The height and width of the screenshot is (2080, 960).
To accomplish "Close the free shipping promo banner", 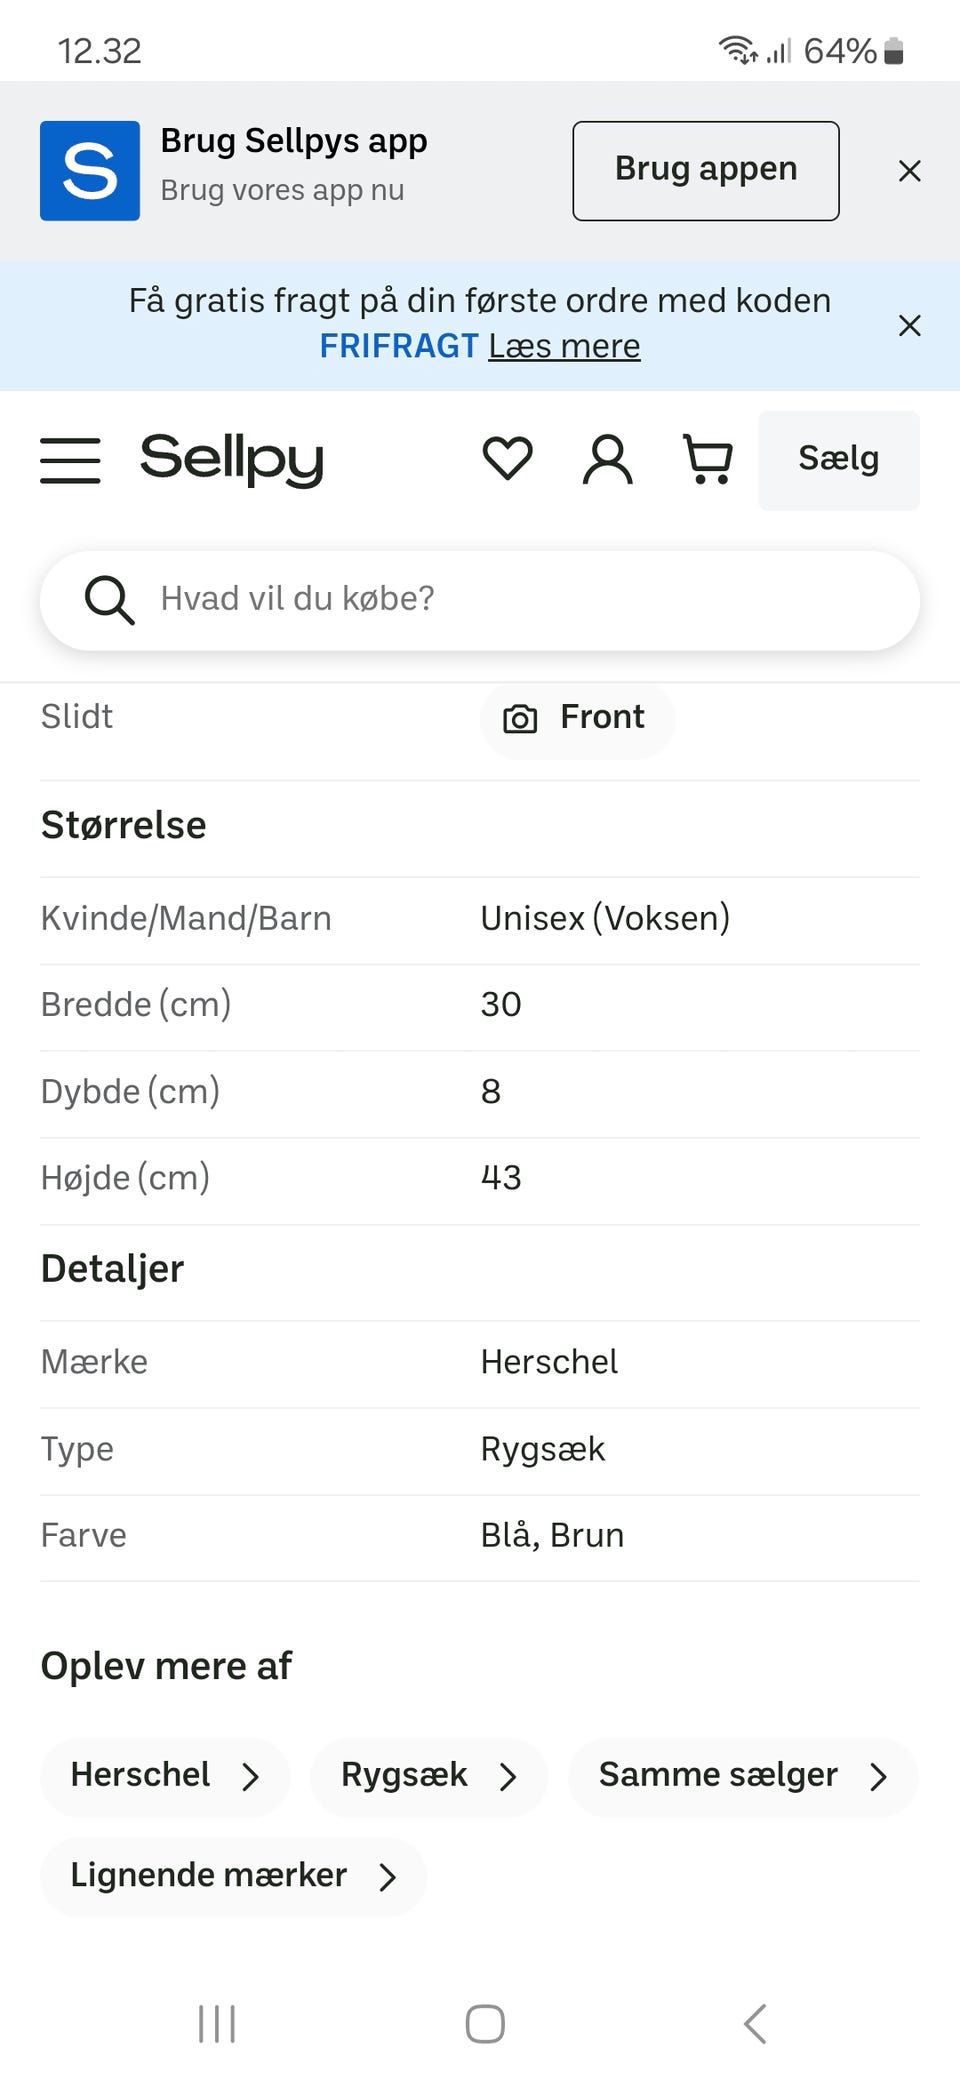I will pyautogui.click(x=909, y=325).
